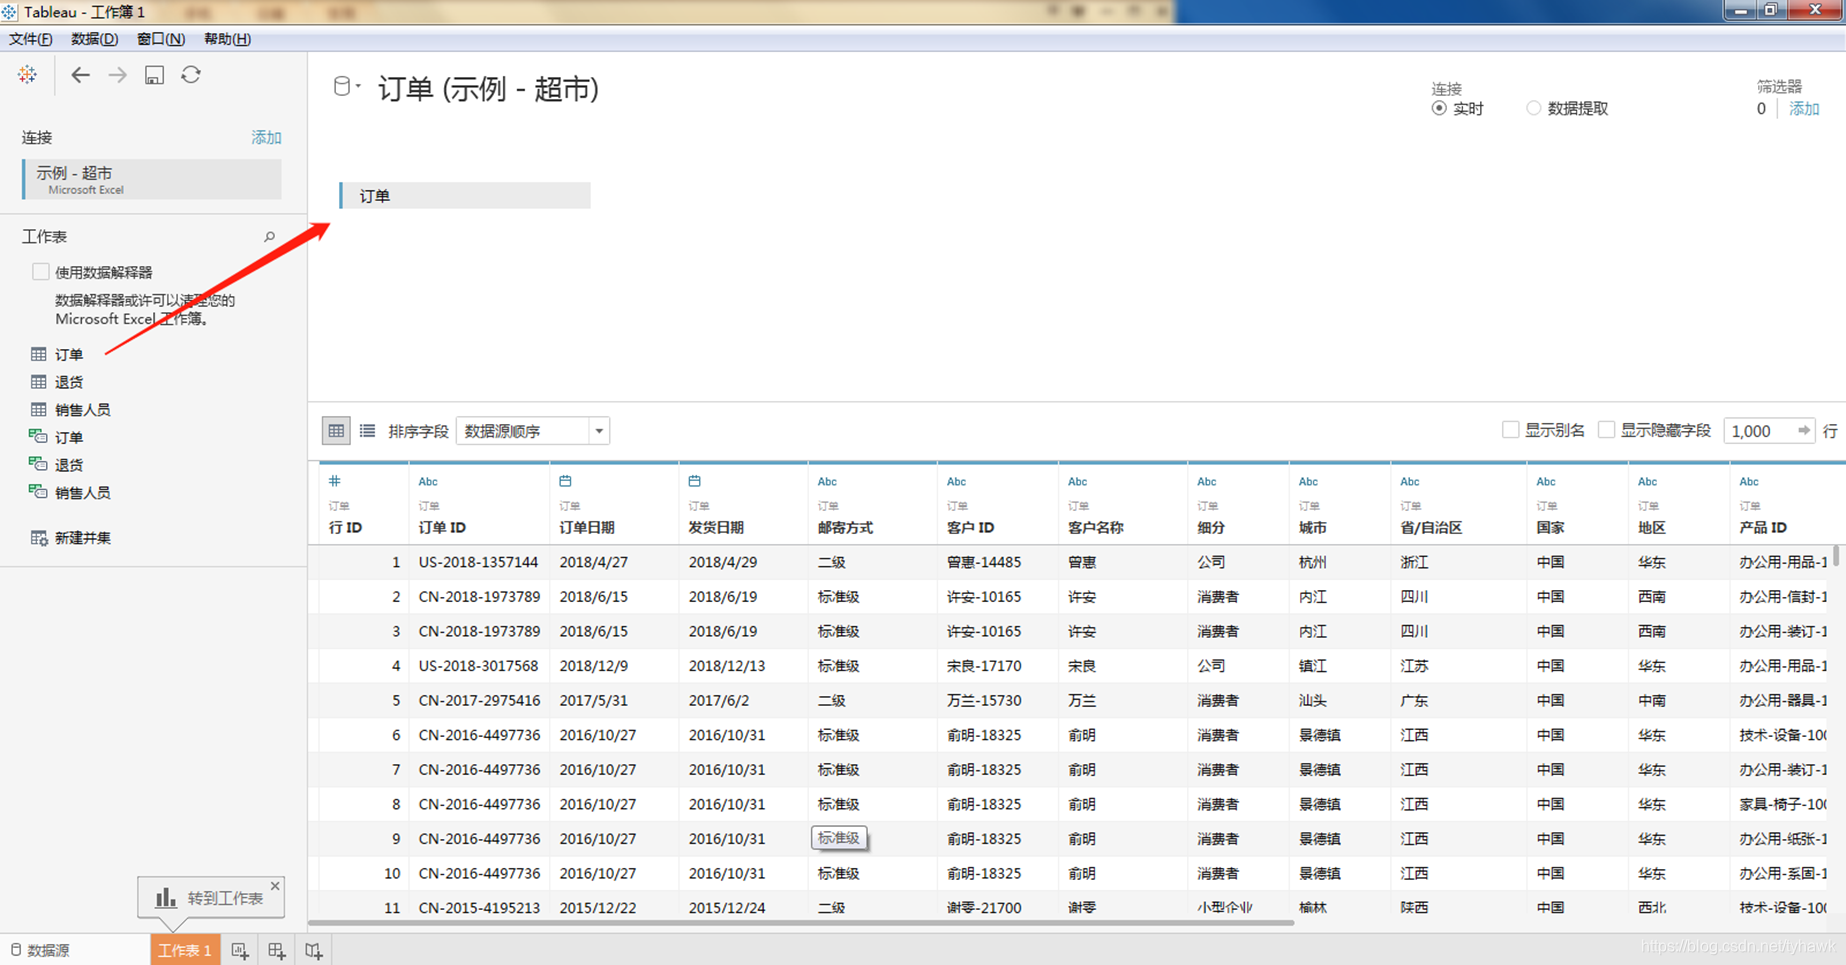This screenshot has width=1846, height=965.
Task: Click the new worksheet icon
Action: (240, 951)
